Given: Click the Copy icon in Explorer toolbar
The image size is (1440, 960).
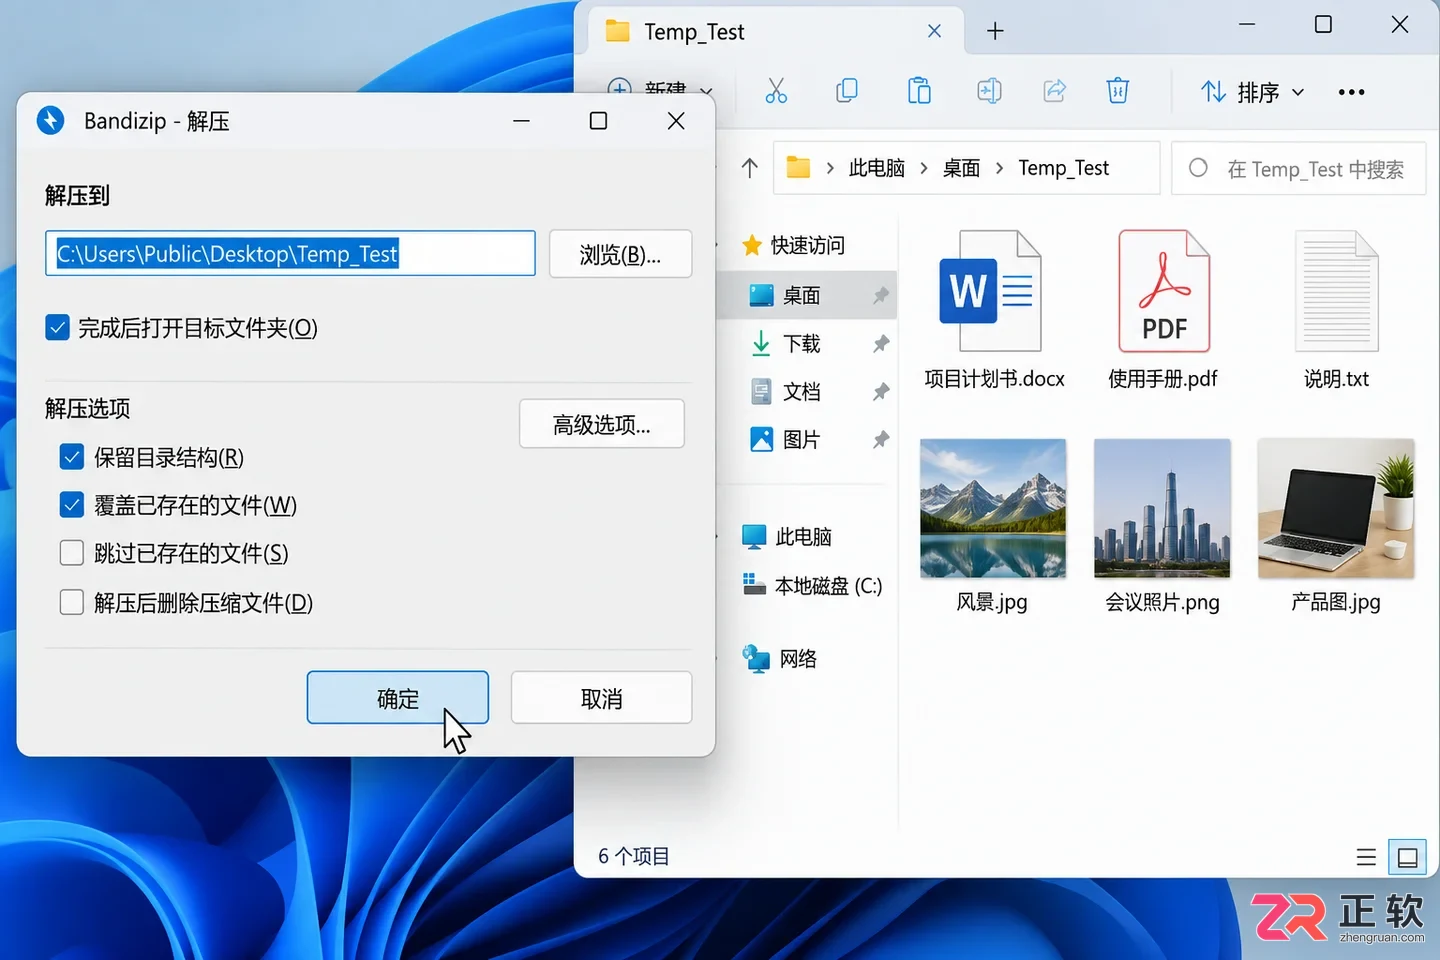Looking at the screenshot, I should [x=847, y=91].
